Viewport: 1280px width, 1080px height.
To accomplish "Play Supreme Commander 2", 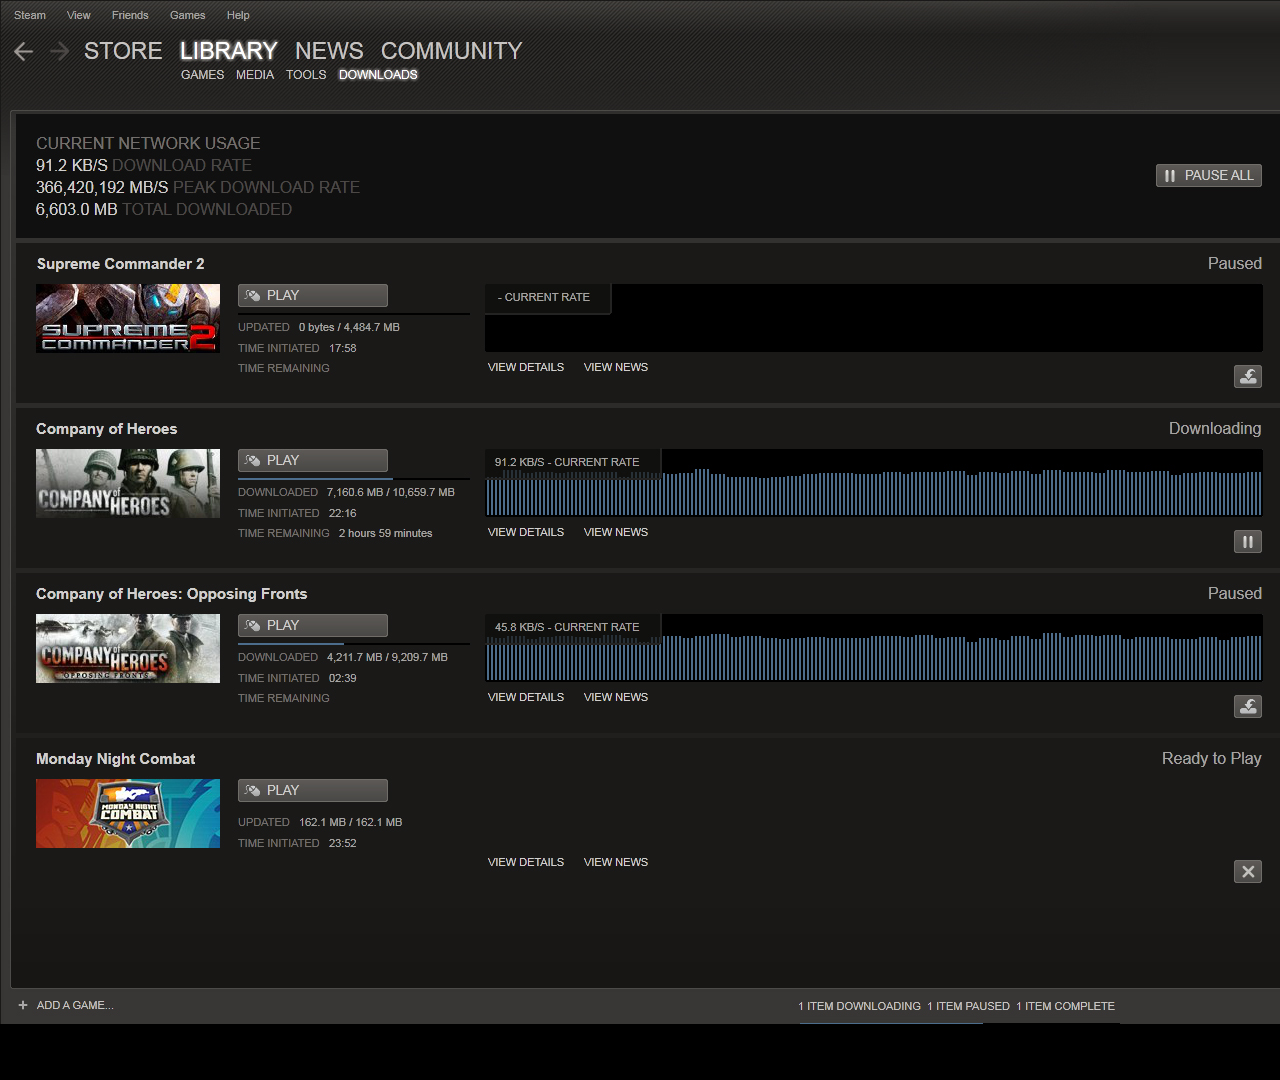I will pyautogui.click(x=312, y=296).
